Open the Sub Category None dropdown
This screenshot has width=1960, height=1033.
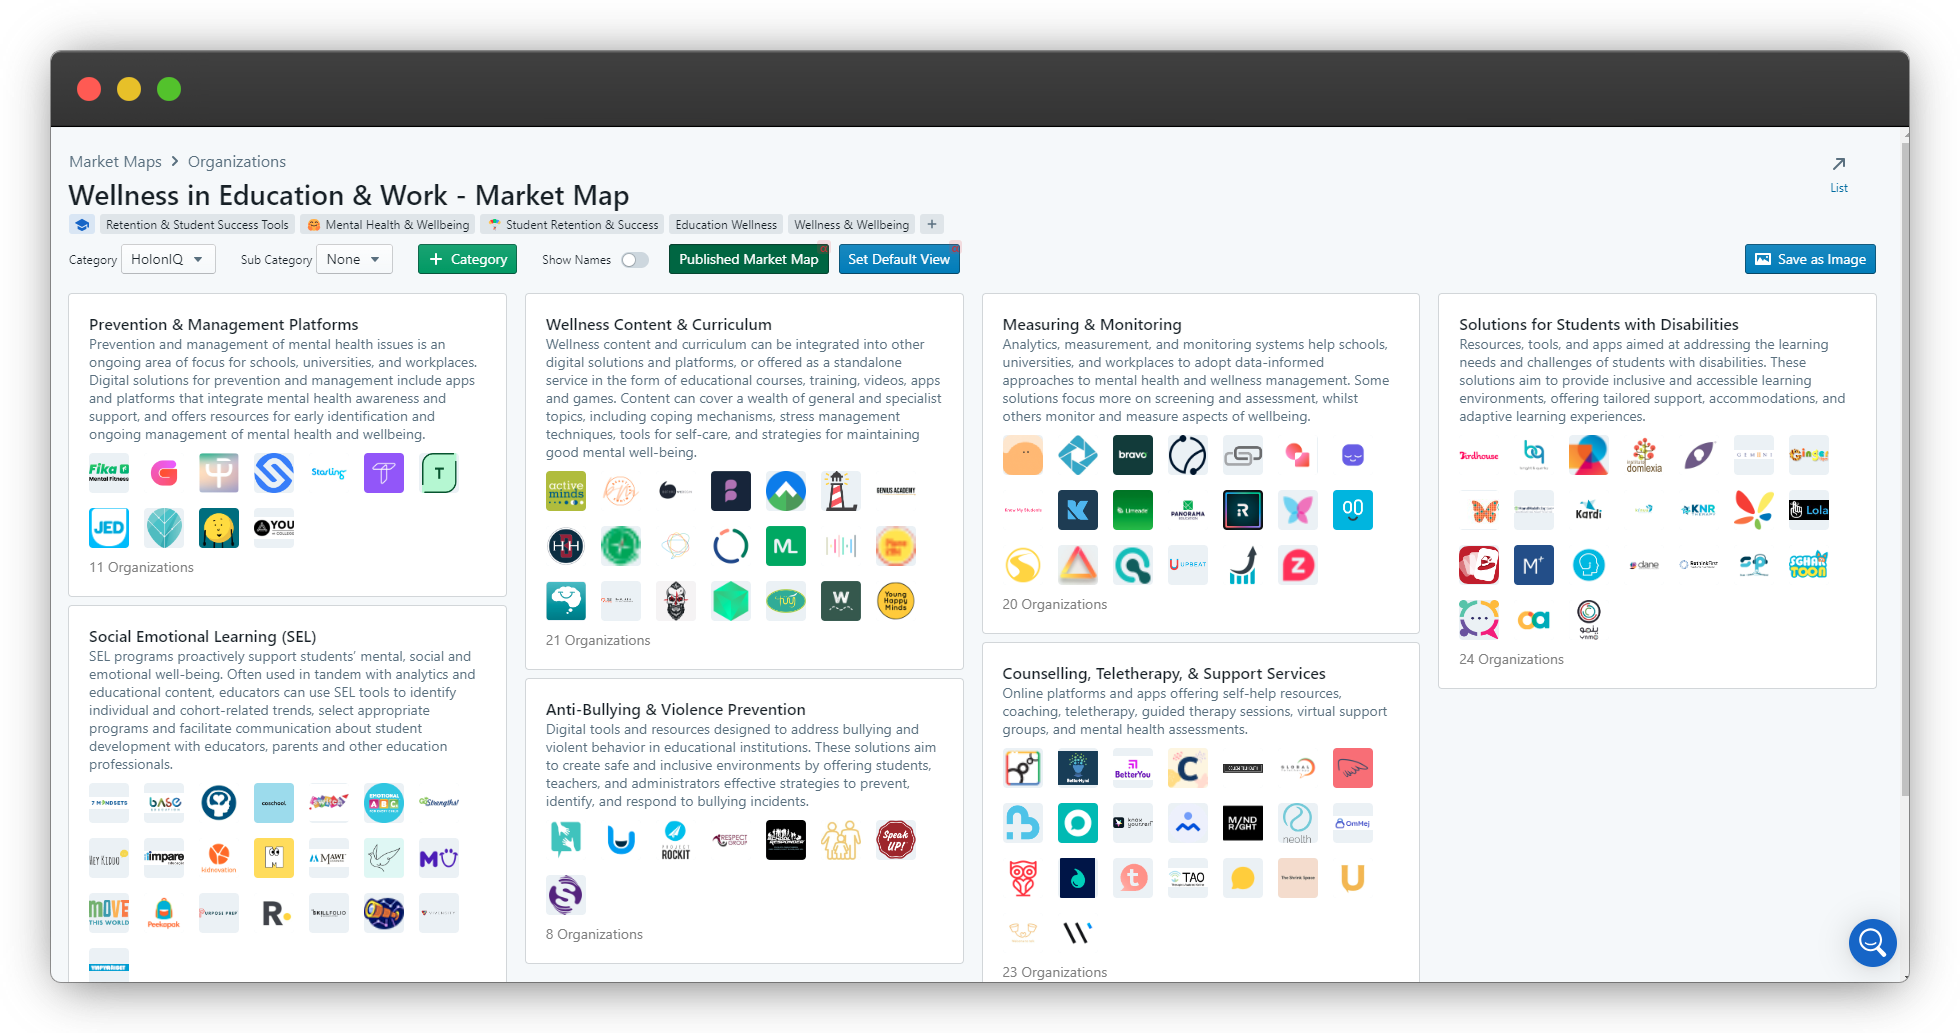point(354,259)
